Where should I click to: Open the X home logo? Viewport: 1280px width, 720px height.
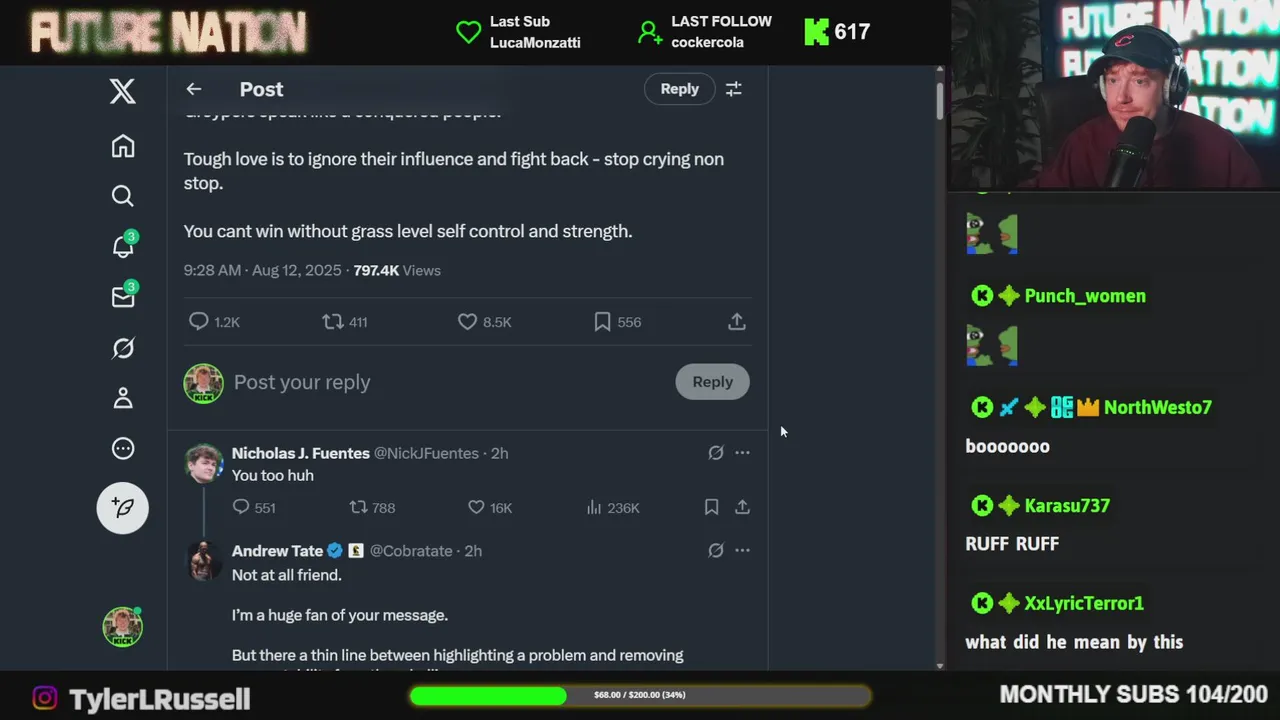click(x=123, y=92)
